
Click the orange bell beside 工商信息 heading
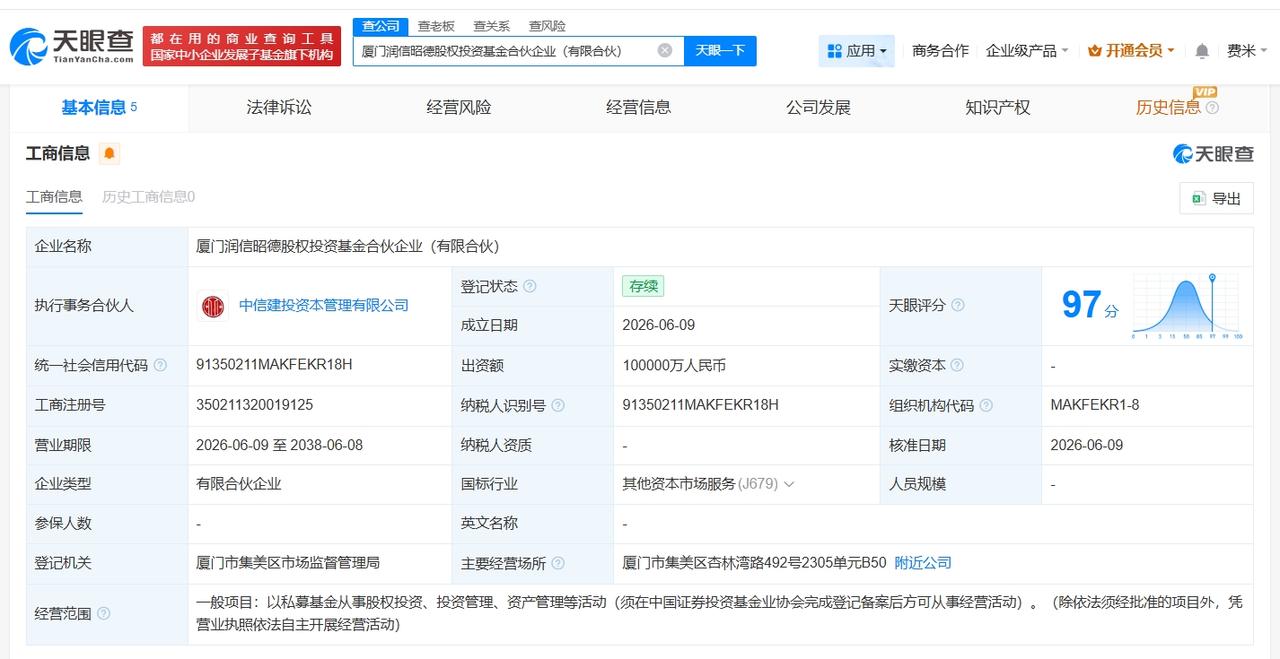click(x=109, y=154)
